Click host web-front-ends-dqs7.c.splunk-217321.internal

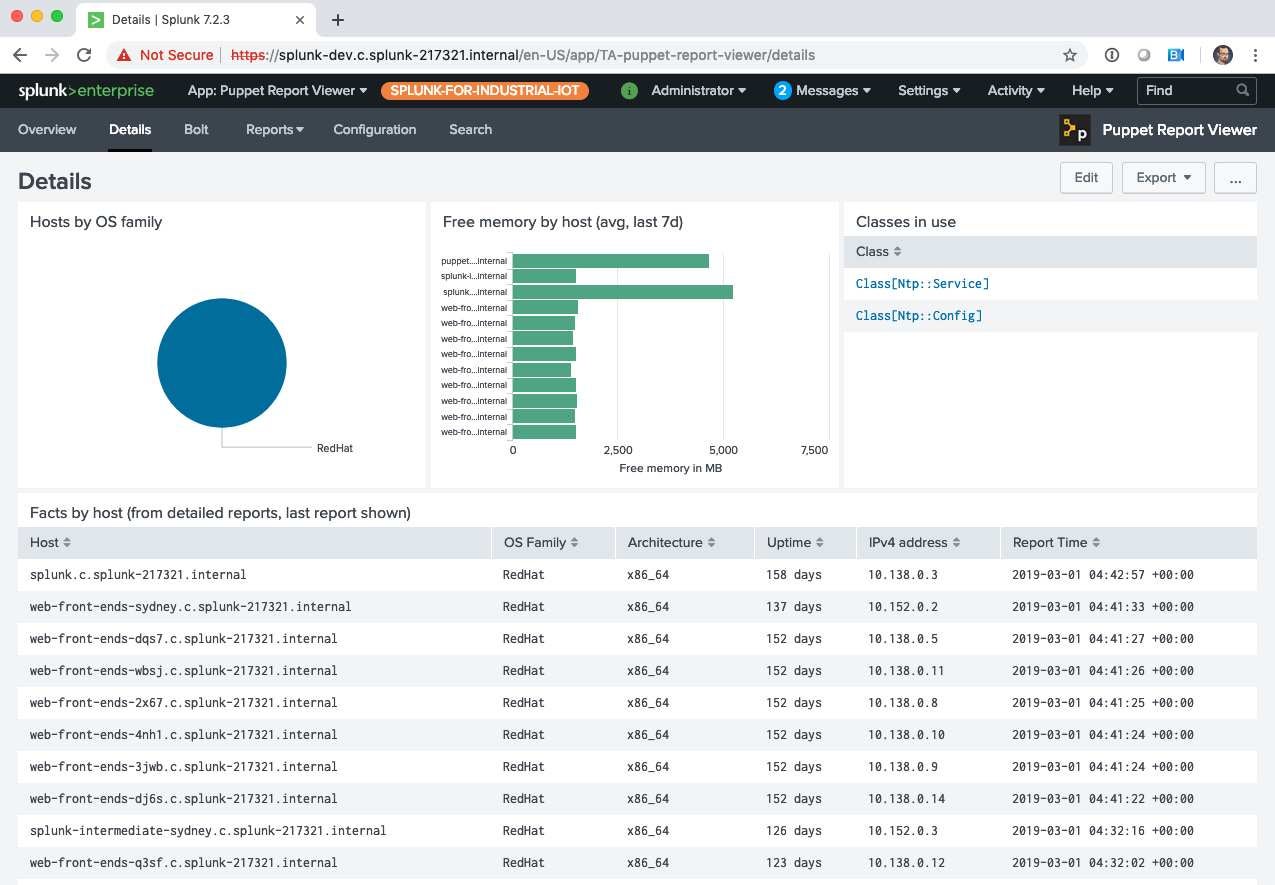[184, 639]
